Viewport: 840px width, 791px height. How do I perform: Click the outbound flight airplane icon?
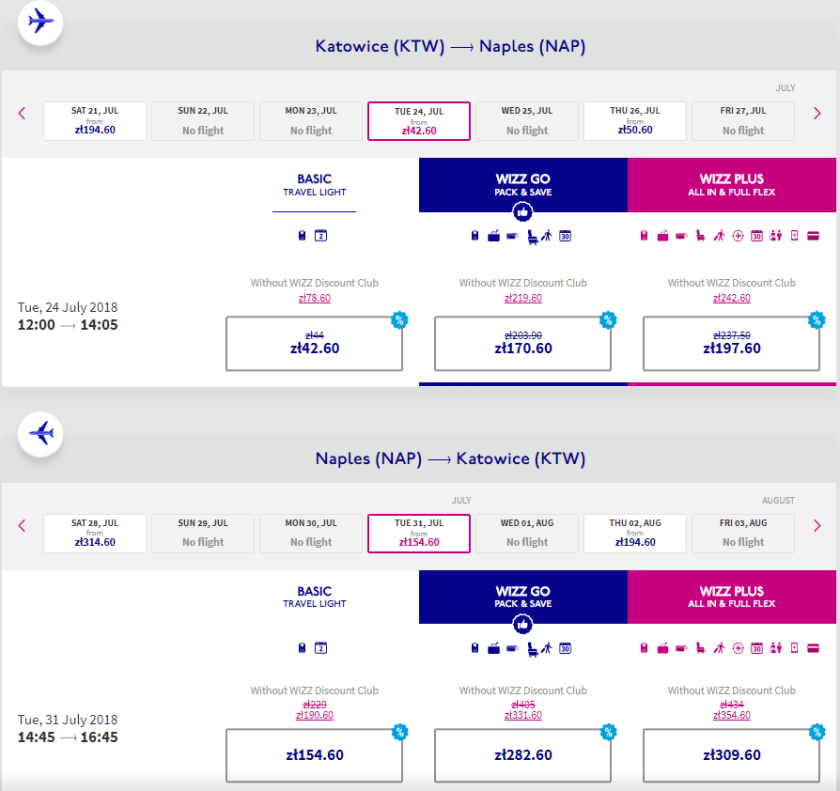click(x=40, y=21)
